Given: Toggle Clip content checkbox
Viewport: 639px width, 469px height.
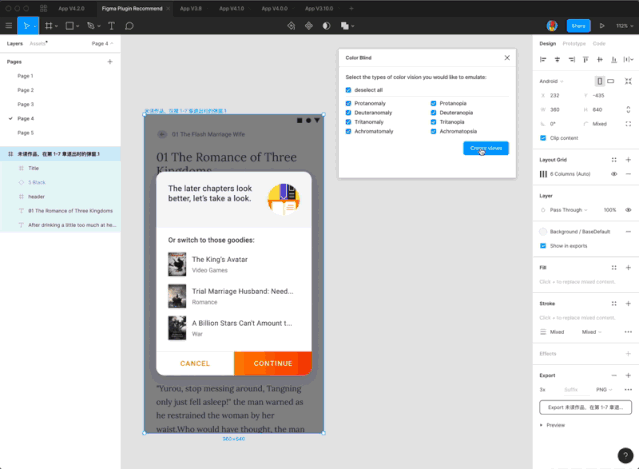Looking at the screenshot, I should point(544,138).
